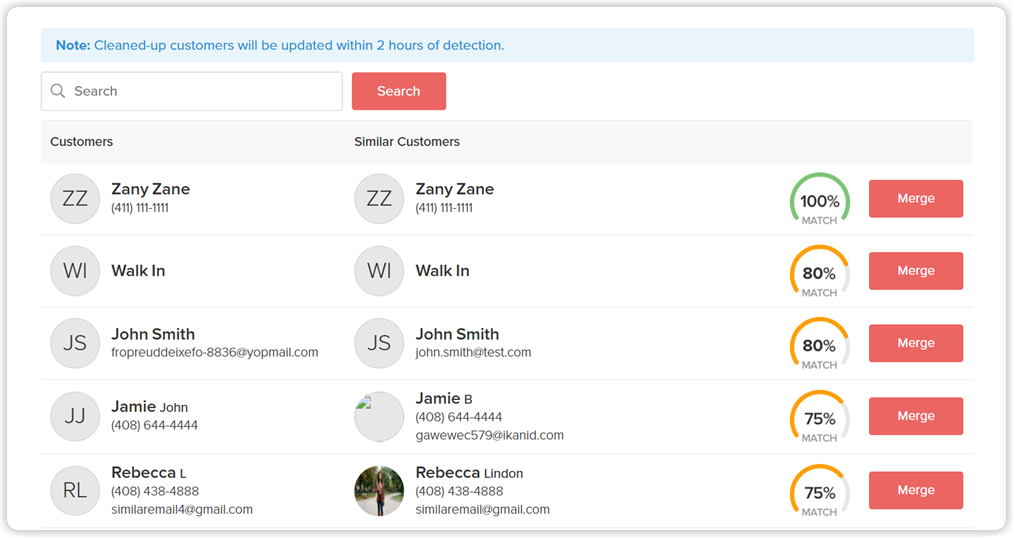
Task: Open ZZ avatar in Similar Customers column
Action: click(379, 199)
